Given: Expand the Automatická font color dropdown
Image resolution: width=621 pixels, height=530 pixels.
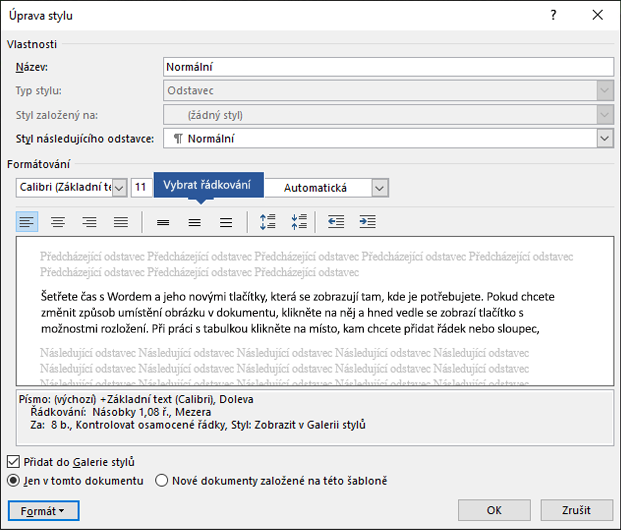Looking at the screenshot, I should point(379,188).
